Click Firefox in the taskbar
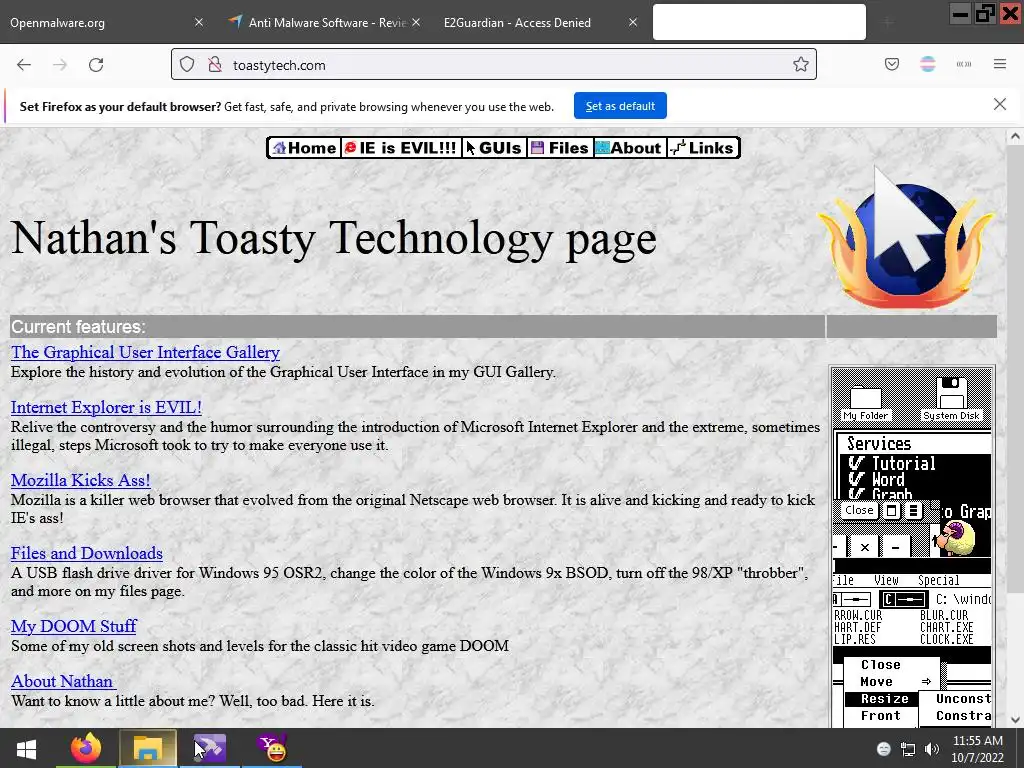The image size is (1024, 768). tap(86, 748)
